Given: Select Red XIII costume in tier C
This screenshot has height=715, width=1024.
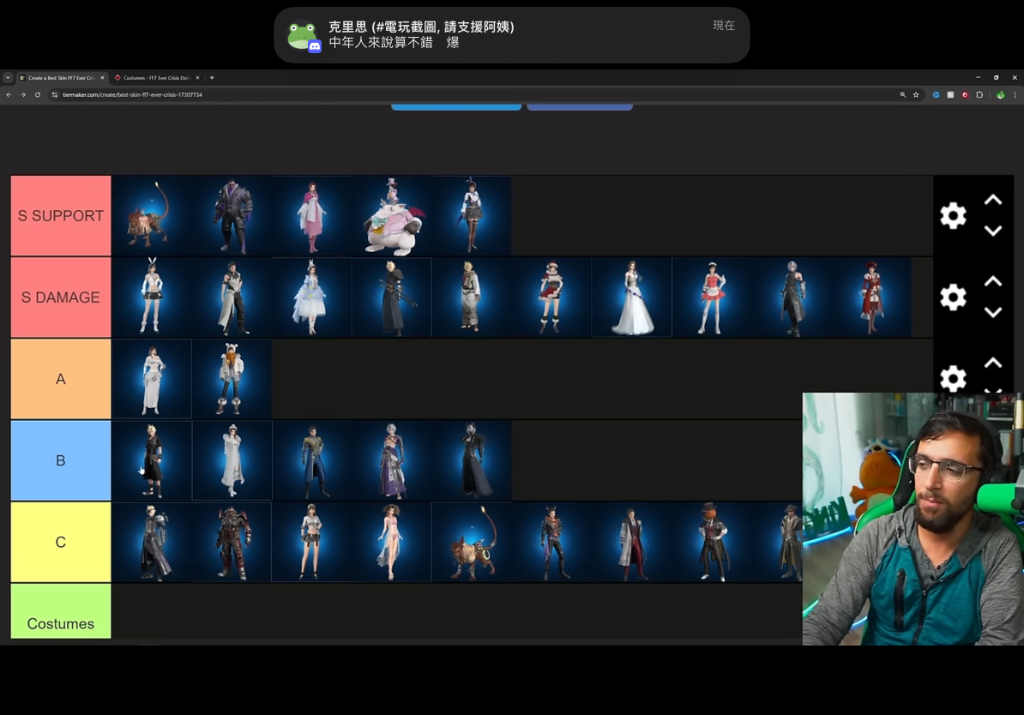Looking at the screenshot, I should tap(472, 542).
